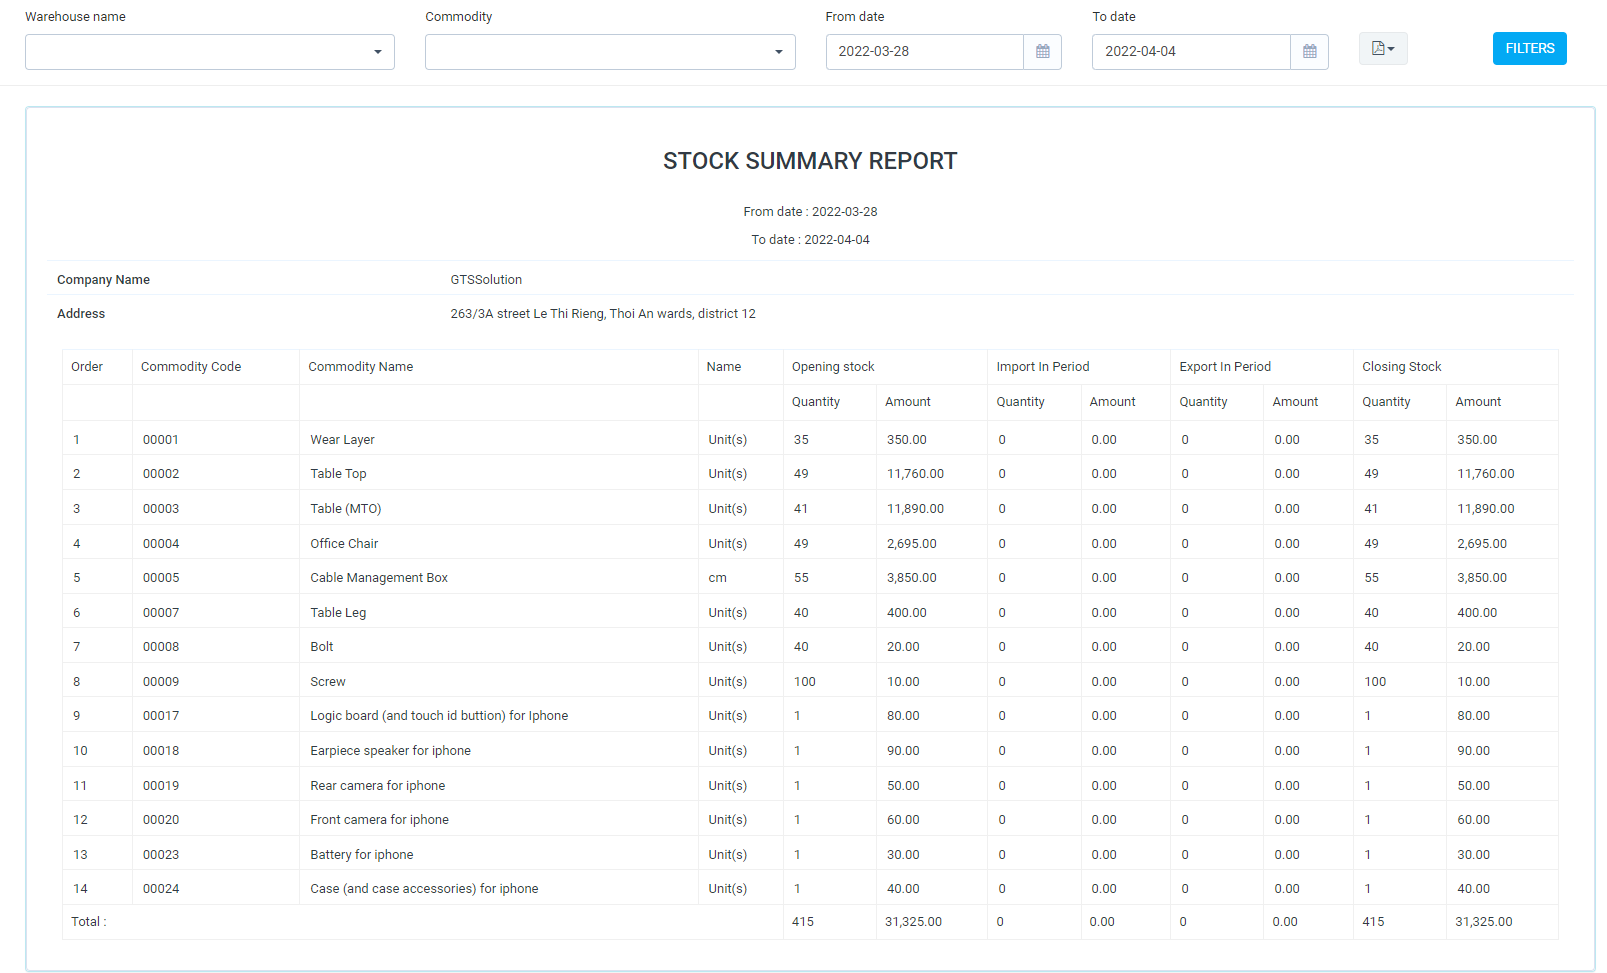
Task: Open the To date calendar icon
Action: 1309,52
